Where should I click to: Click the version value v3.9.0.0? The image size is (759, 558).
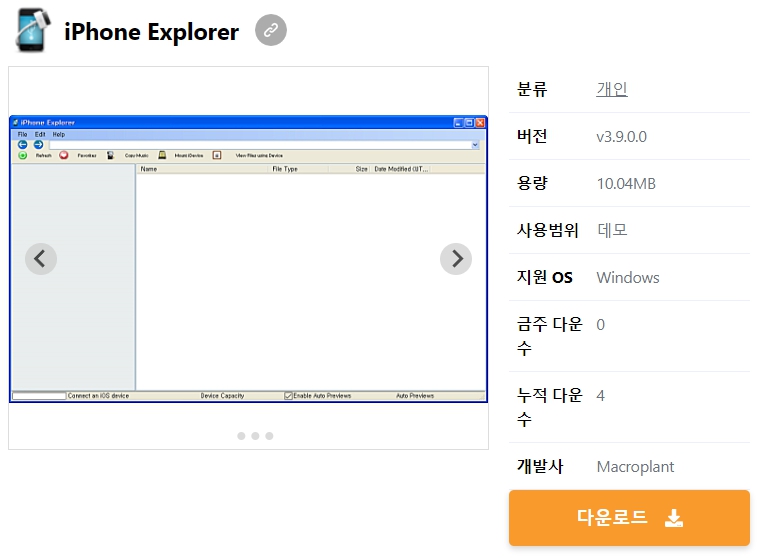point(622,136)
